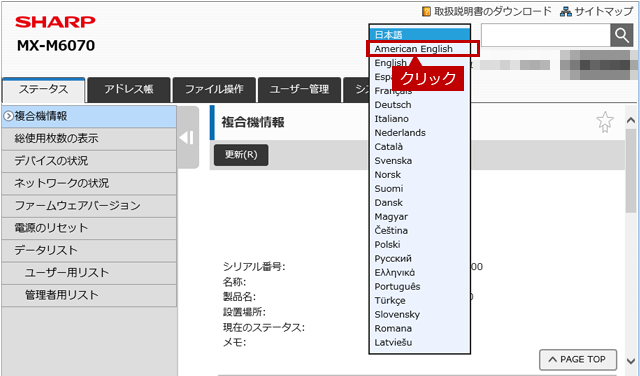The height and width of the screenshot is (376, 640).
Task: Choose Norsk from the language list
Action: coord(420,175)
